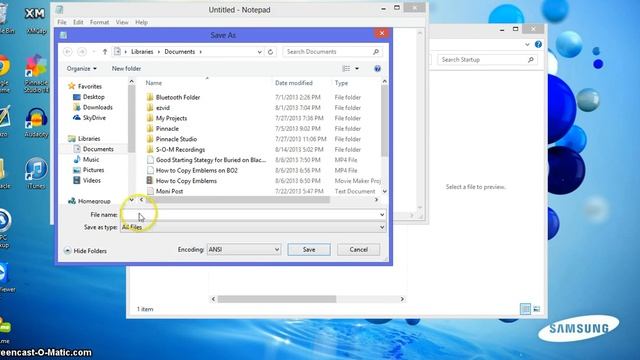This screenshot has width=640, height=360.
Task: Click Documents in the address breadcrumb
Action: click(x=180, y=52)
